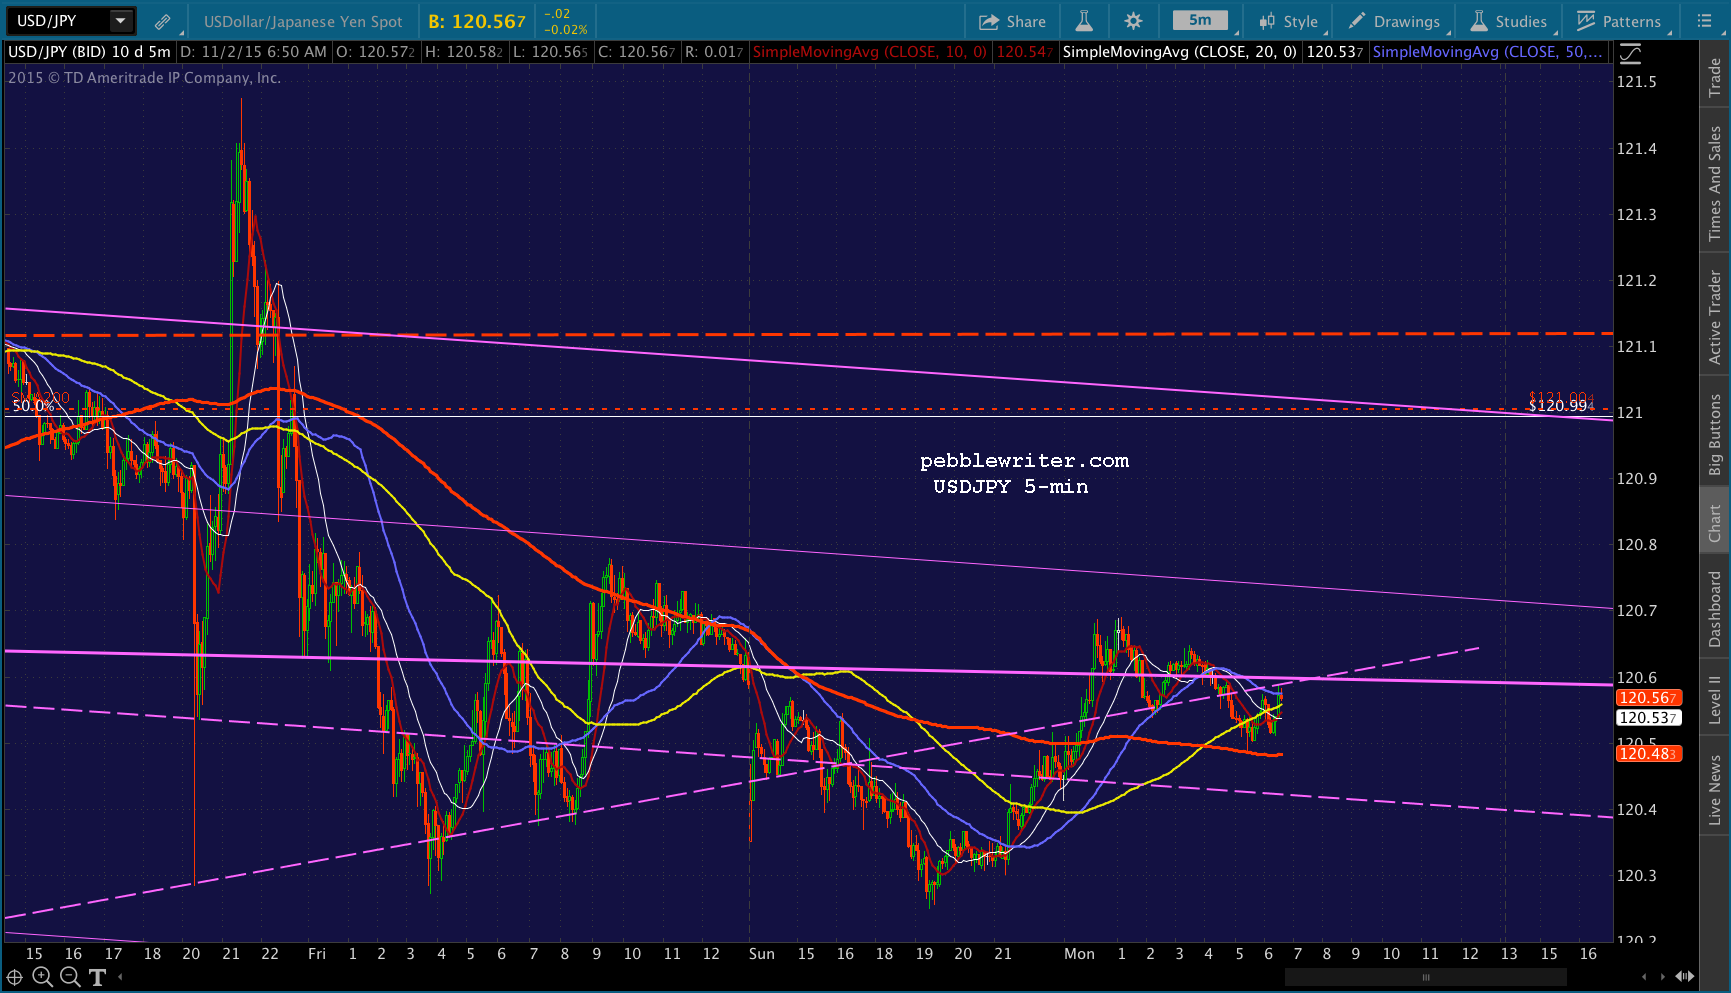The image size is (1731, 993).
Task: Select the Chart side tab
Action: (x=1715, y=522)
